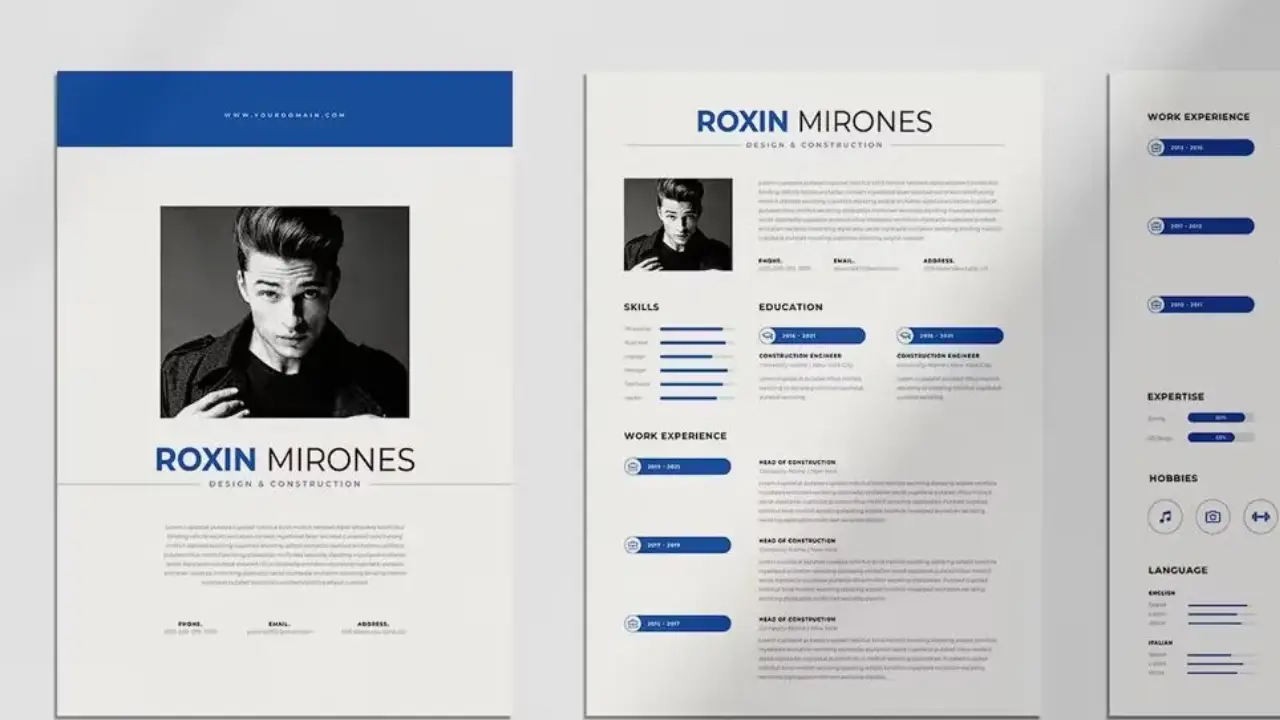
Task: Click the ITALIAN language label
Action: pyautogui.click(x=1161, y=643)
